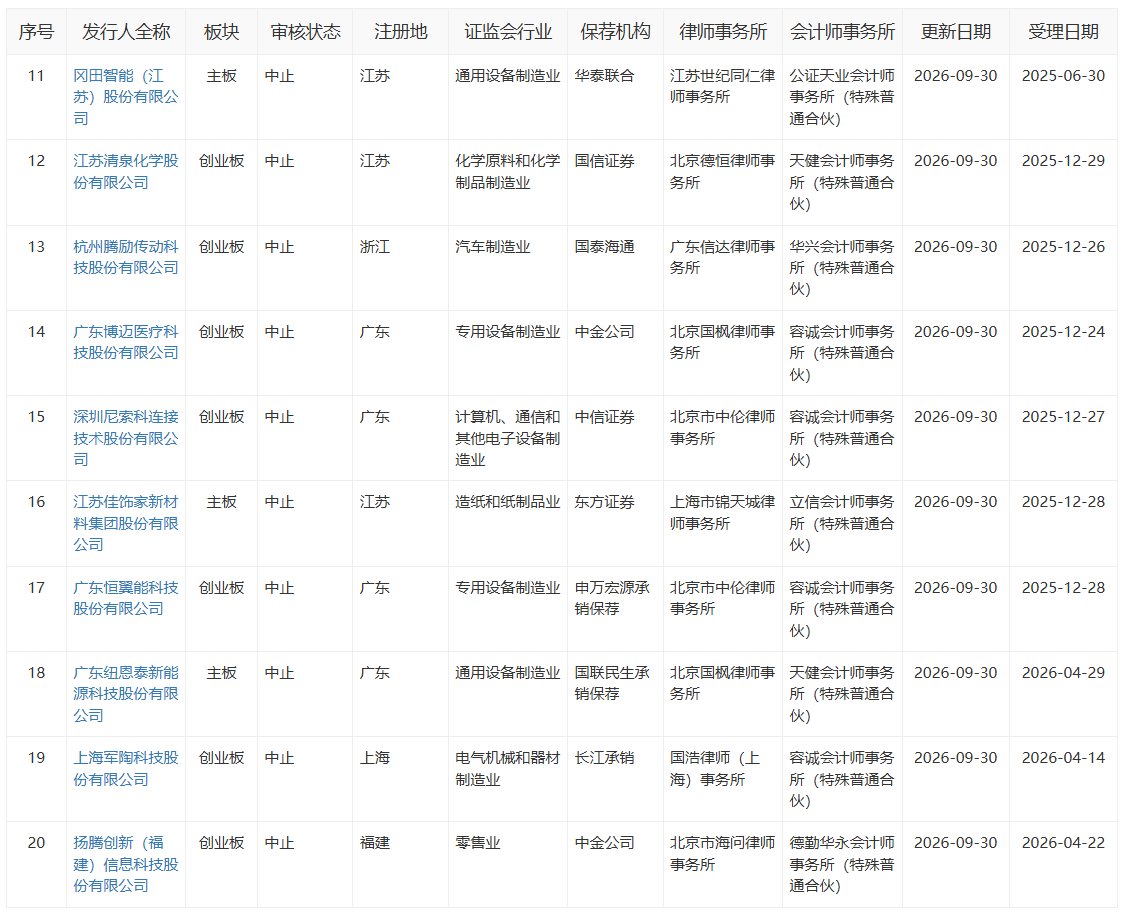Click the sponsor cell 长江承销

click(604, 758)
